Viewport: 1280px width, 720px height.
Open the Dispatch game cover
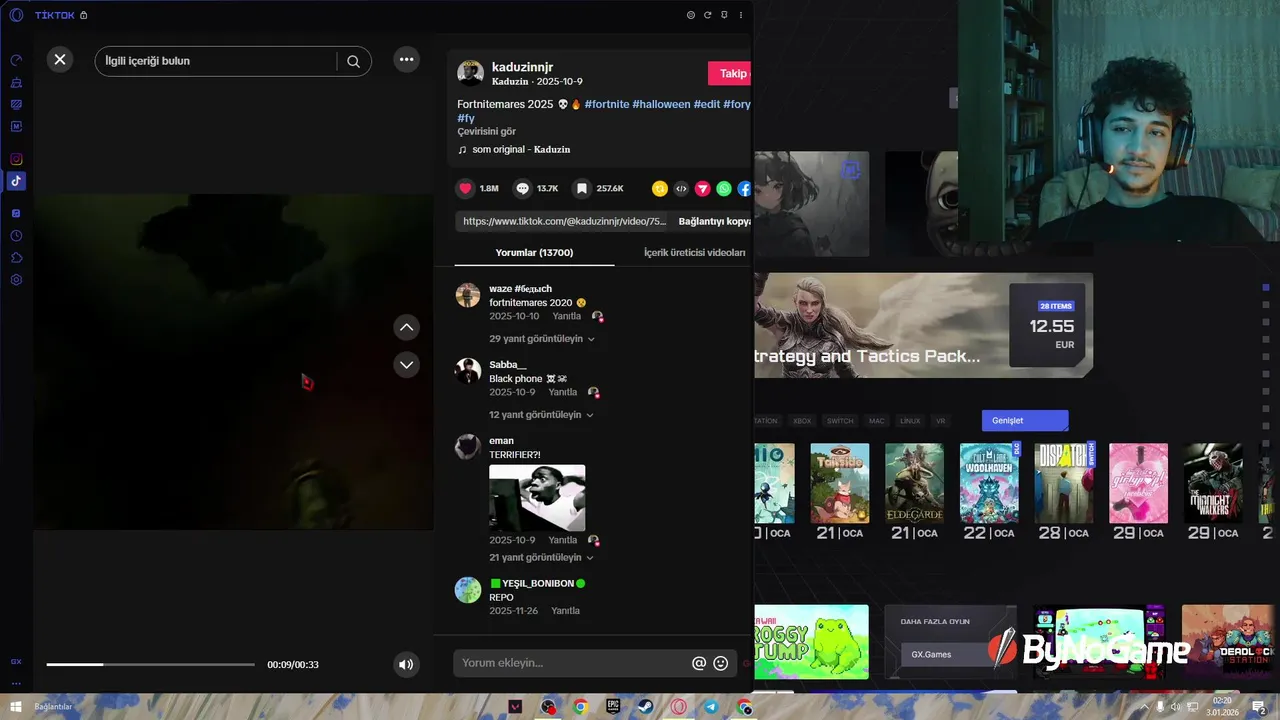[1064, 483]
